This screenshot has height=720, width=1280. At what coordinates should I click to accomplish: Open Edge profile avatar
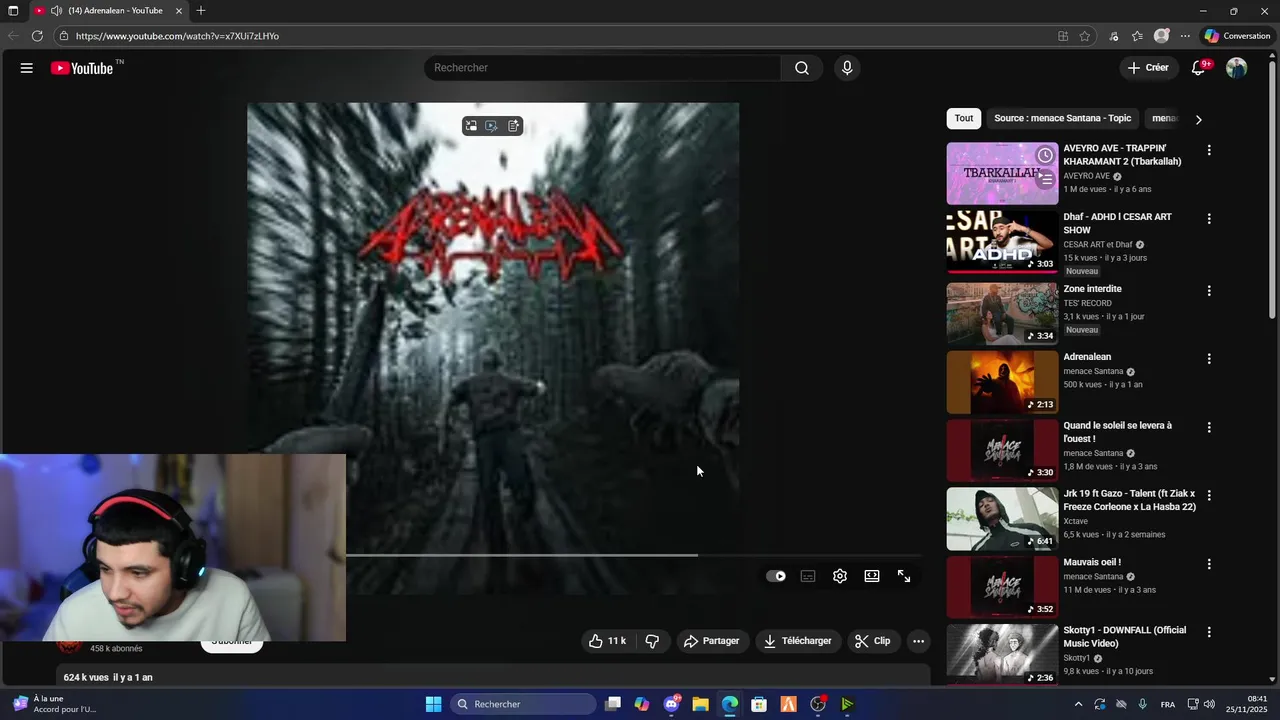click(1161, 36)
